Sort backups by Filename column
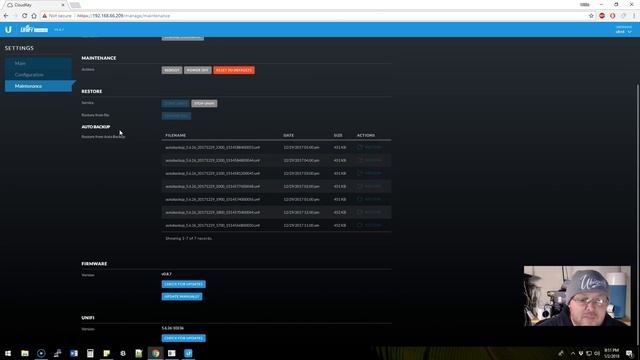This screenshot has width=640, height=360. click(176, 135)
